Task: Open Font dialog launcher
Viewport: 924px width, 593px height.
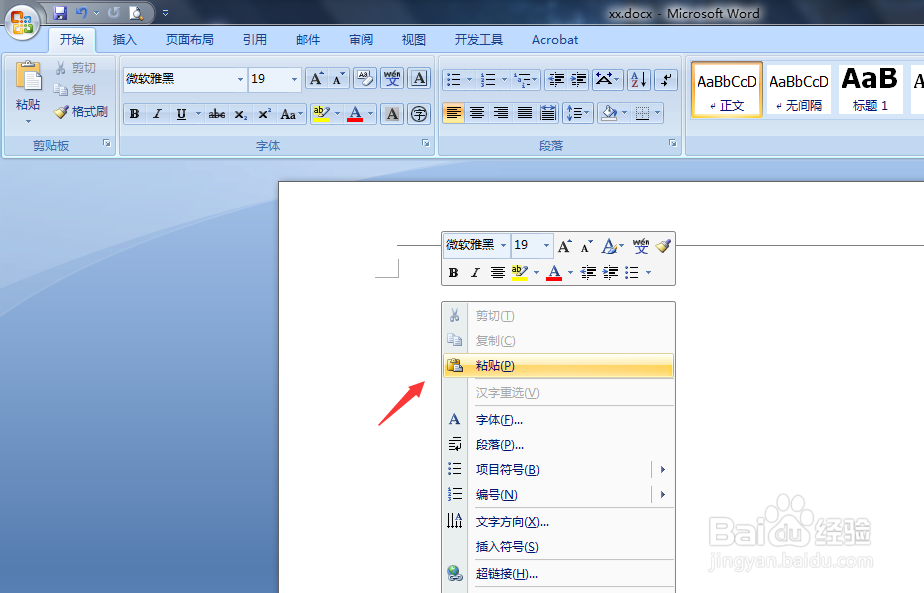Action: coord(425,143)
